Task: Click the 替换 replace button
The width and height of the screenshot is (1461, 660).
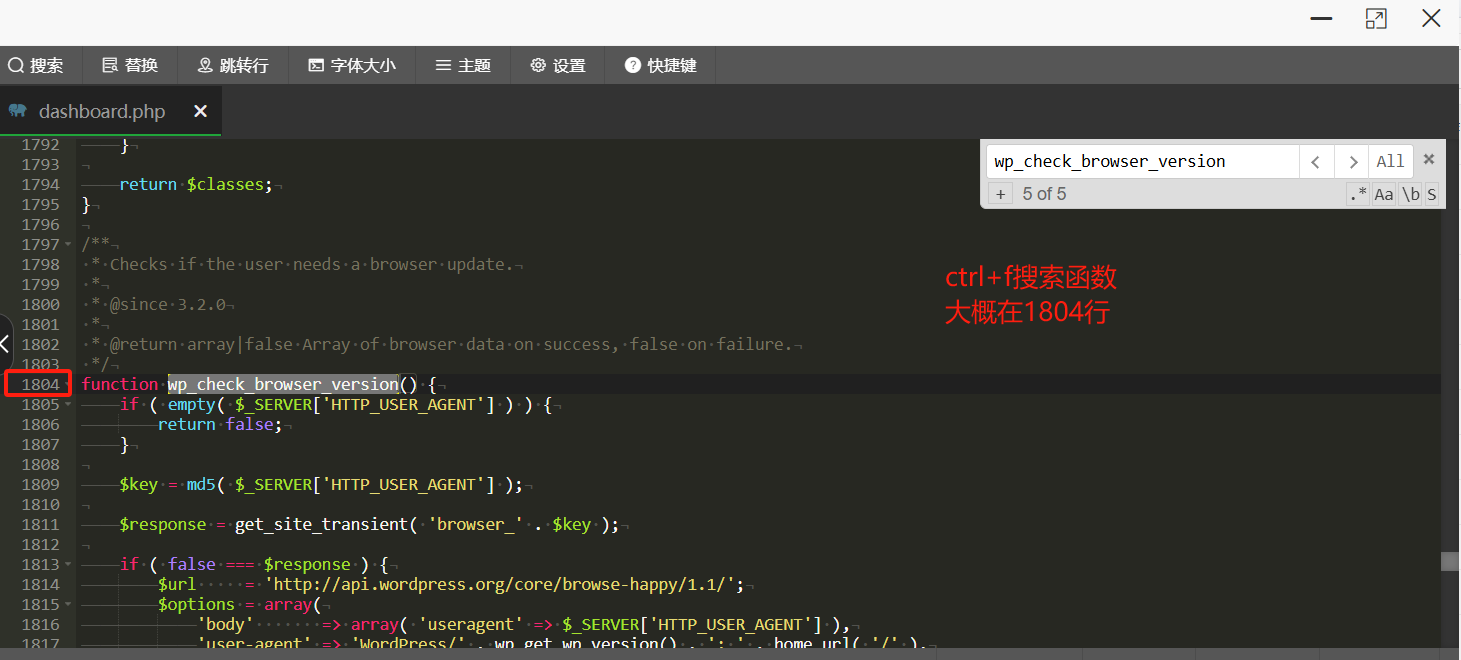Action: [130, 66]
